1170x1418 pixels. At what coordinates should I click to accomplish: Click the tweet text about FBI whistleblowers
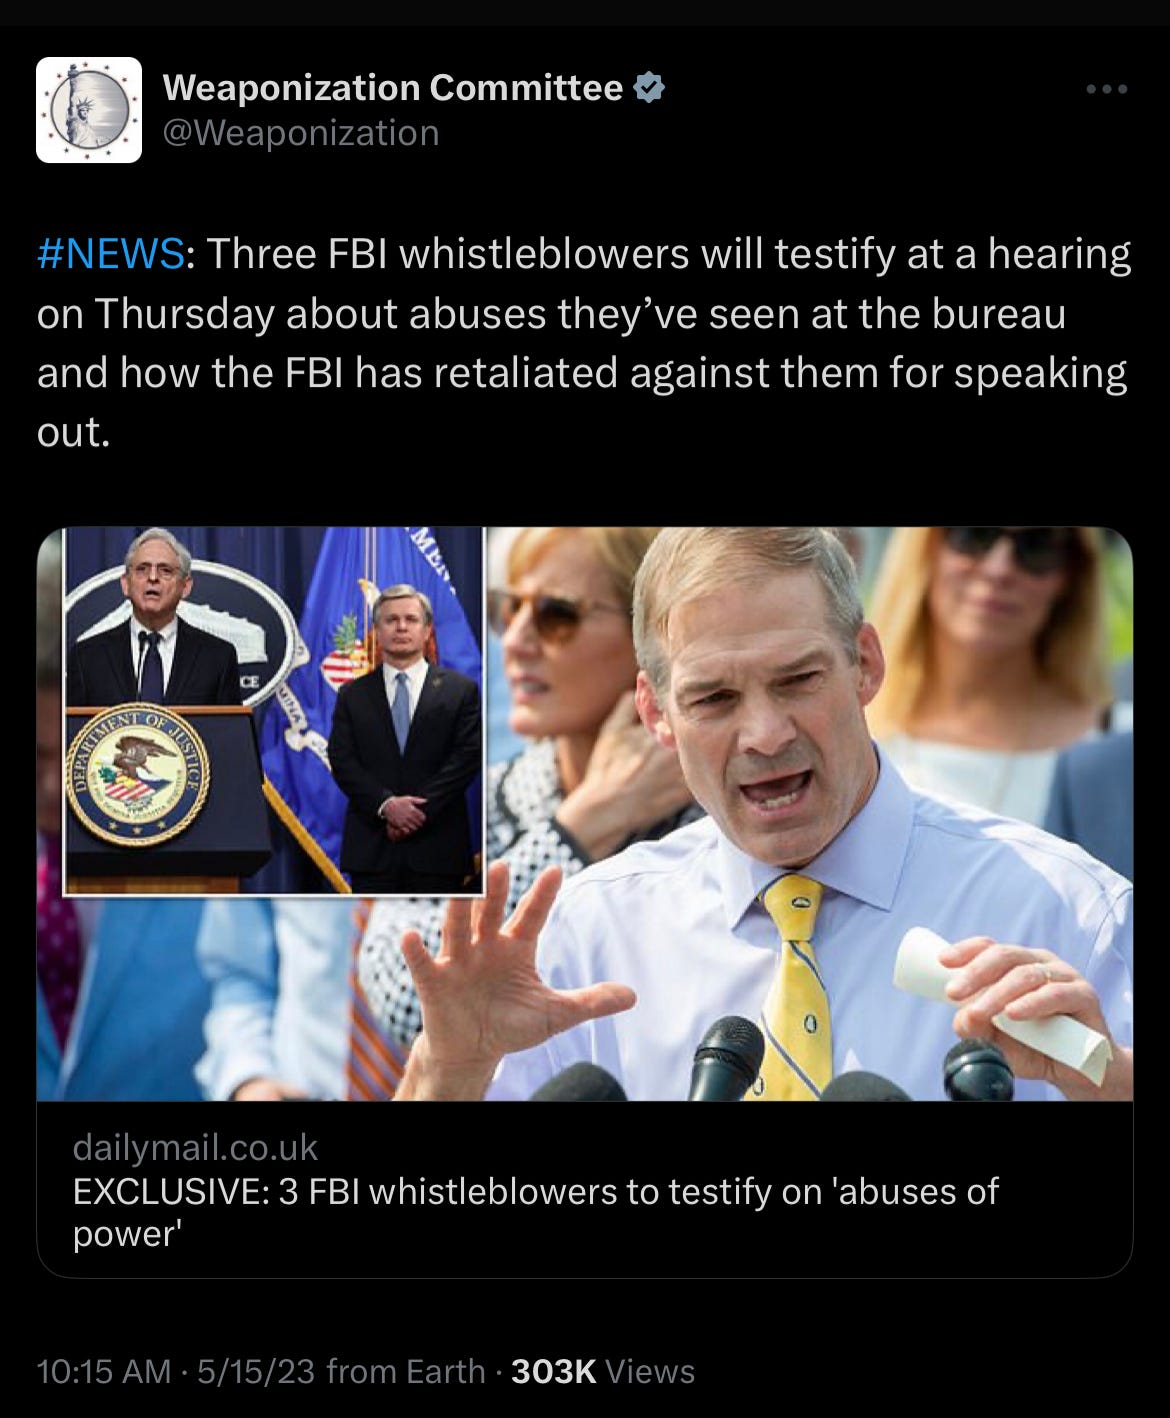click(584, 343)
